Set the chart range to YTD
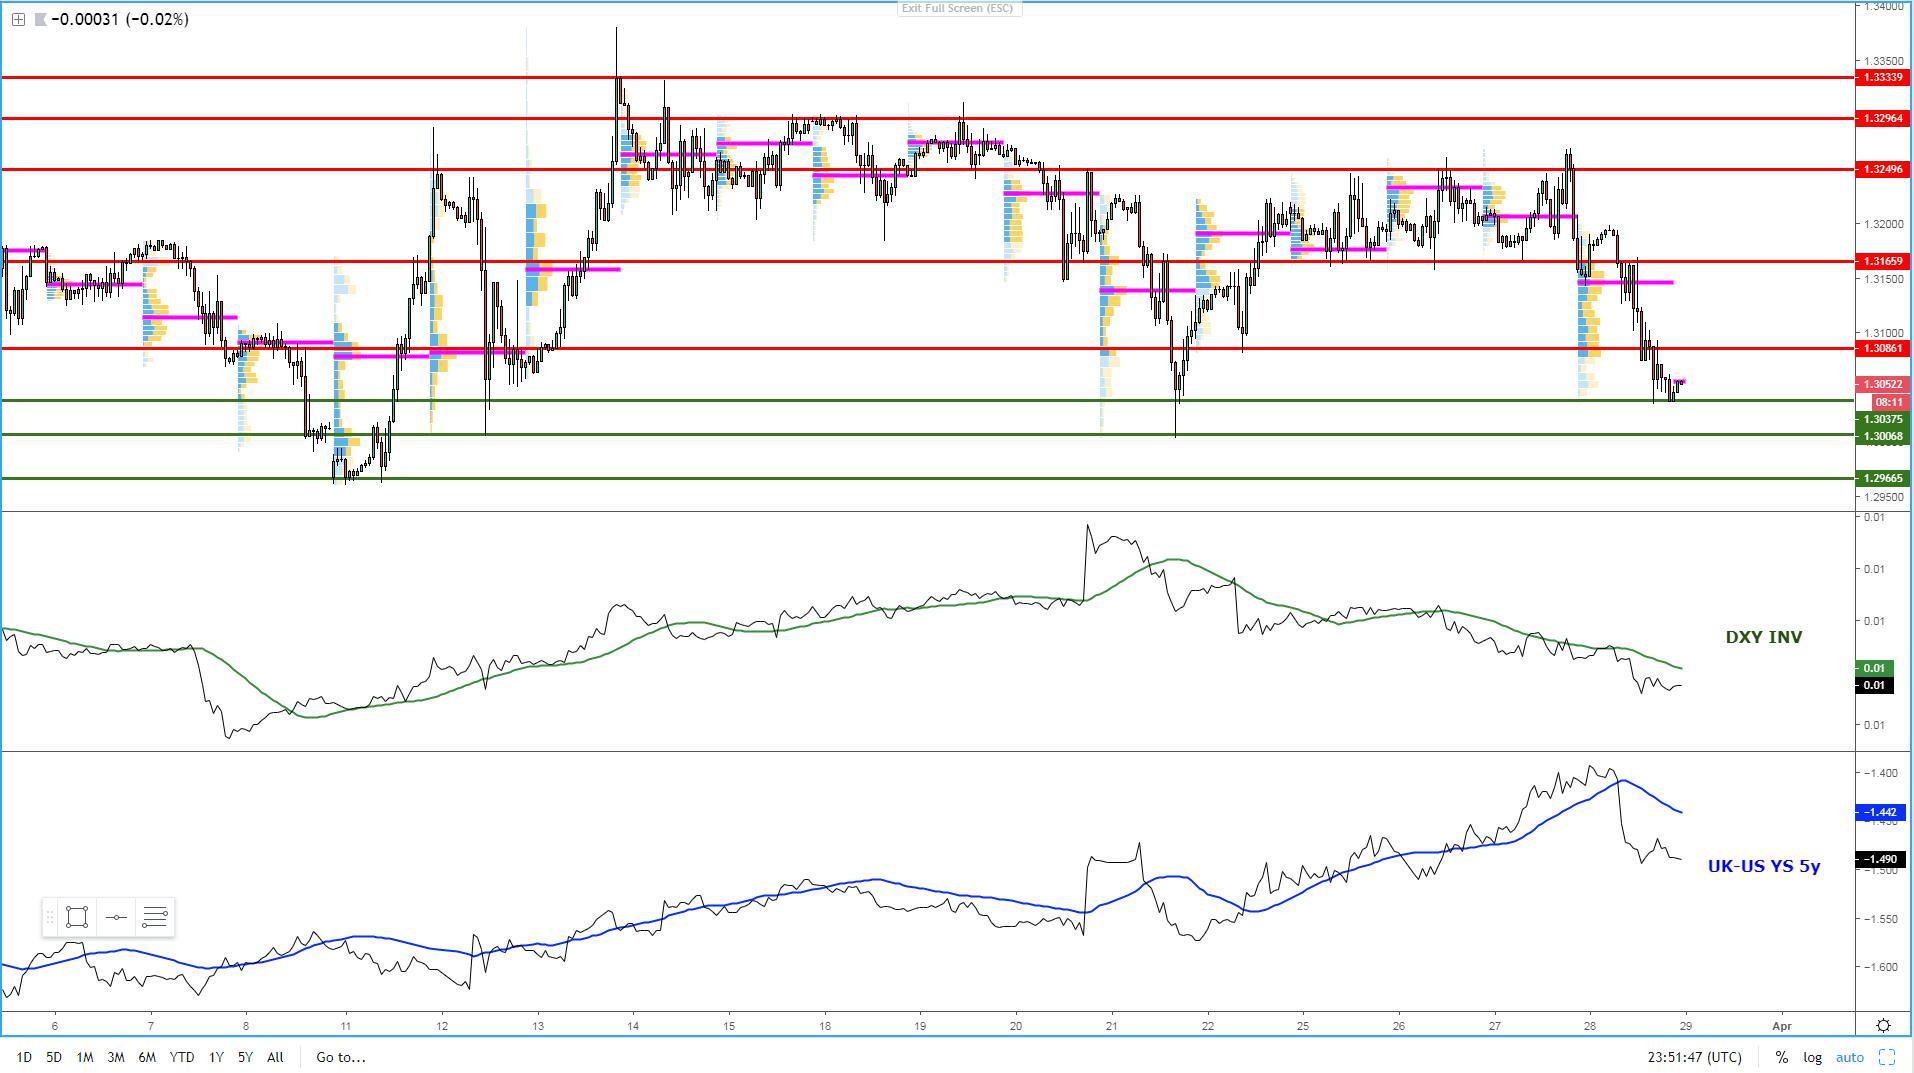This screenshot has height=1073, width=1914. coord(182,1057)
